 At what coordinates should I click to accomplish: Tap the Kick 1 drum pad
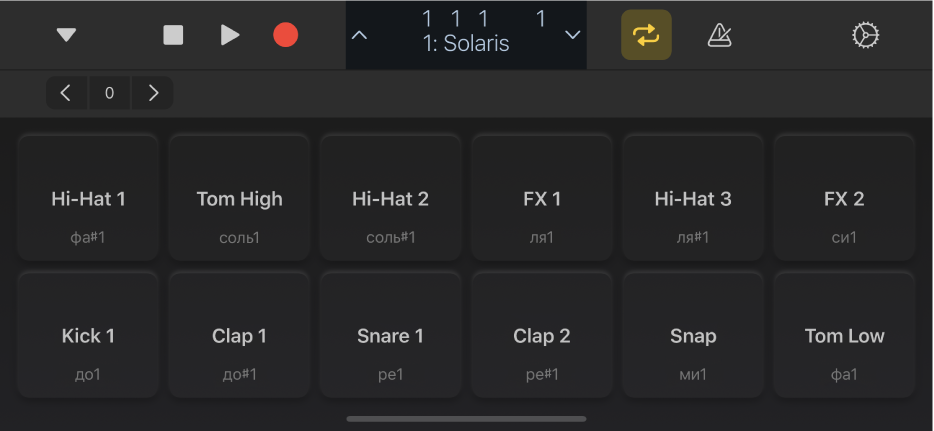(88, 335)
